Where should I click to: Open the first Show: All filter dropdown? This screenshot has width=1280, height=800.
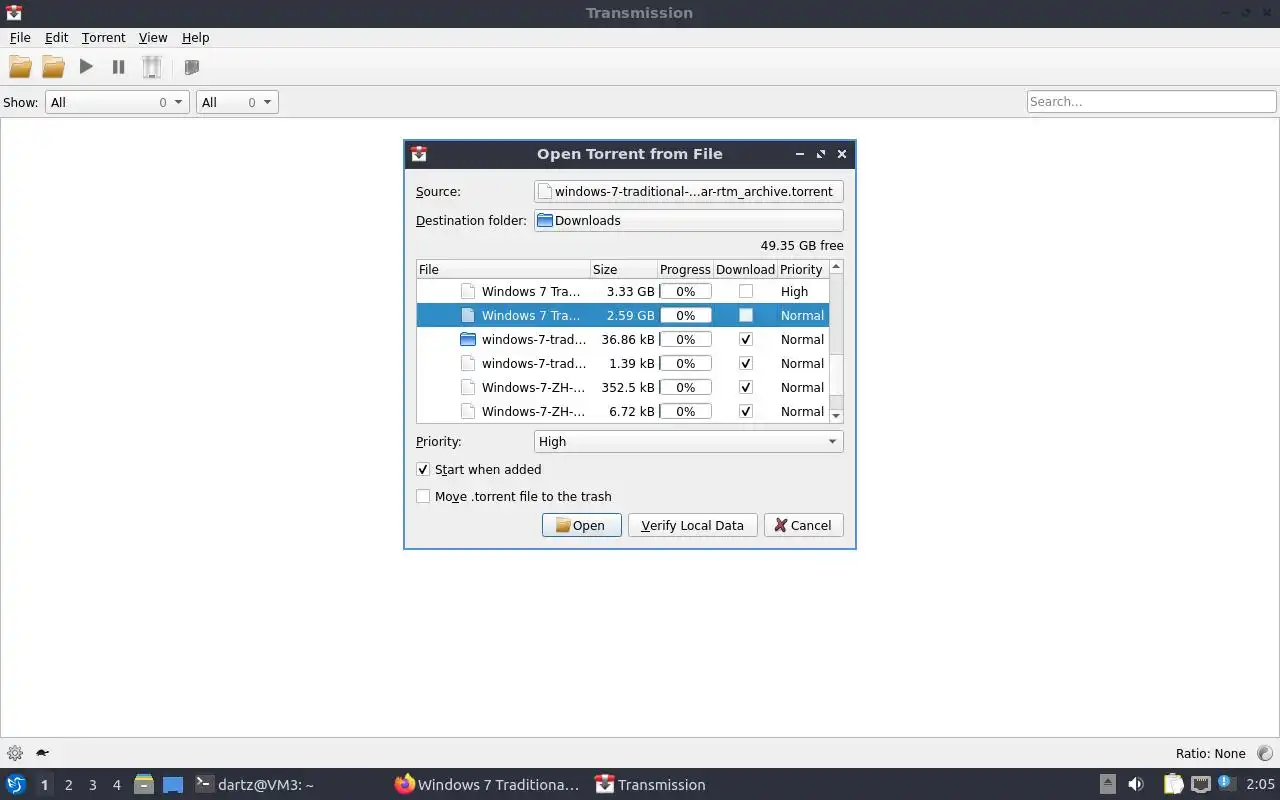click(117, 102)
